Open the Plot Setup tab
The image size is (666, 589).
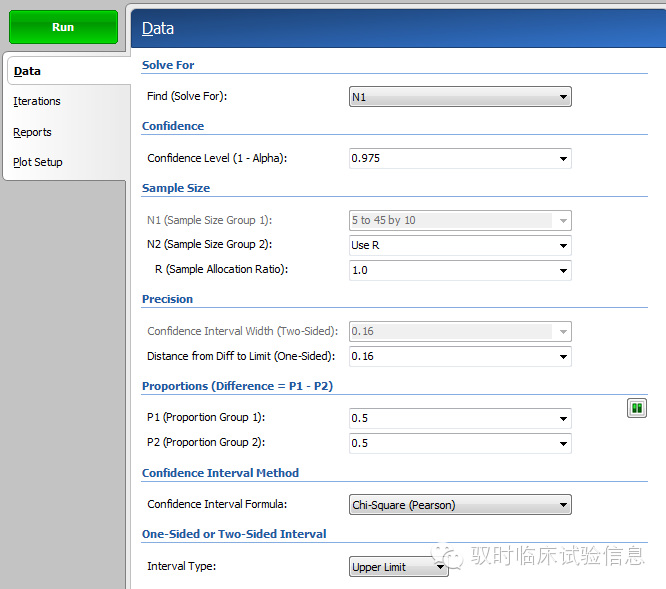[x=38, y=162]
